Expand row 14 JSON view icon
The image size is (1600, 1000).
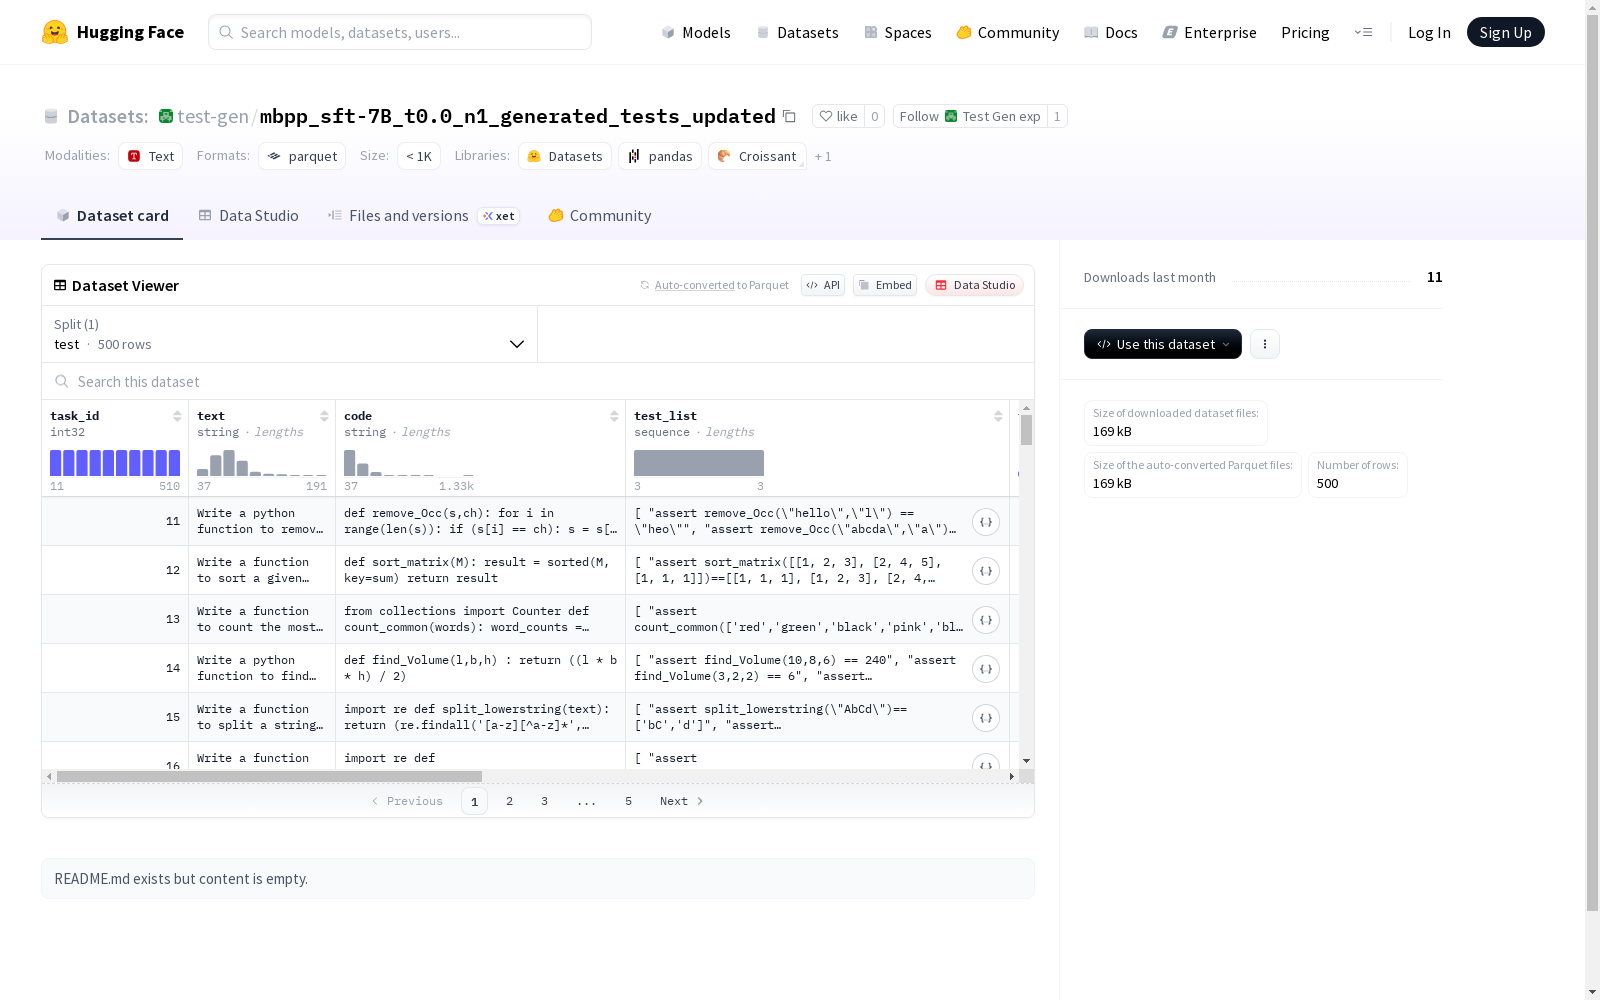986,669
